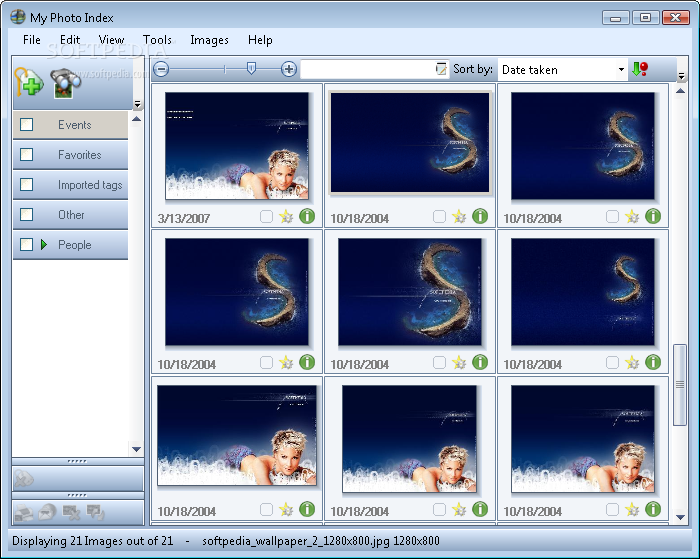This screenshot has height=559, width=700.
Task: Click the tag list scroll down arrow
Action: [137, 449]
